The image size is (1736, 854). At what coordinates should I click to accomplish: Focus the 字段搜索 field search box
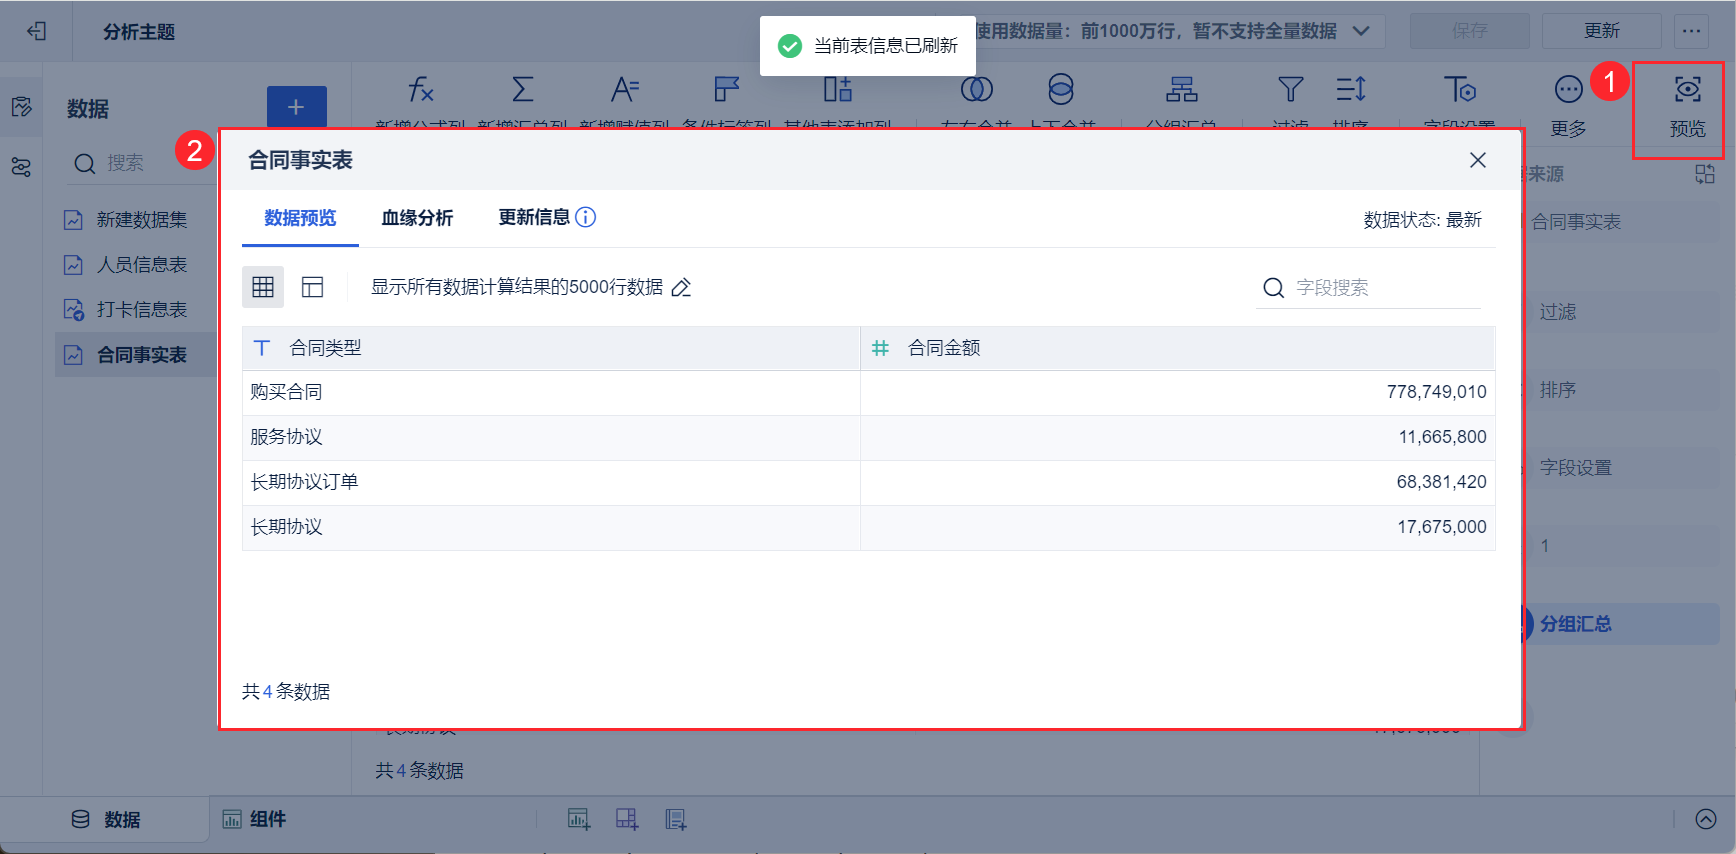[x=1369, y=288]
